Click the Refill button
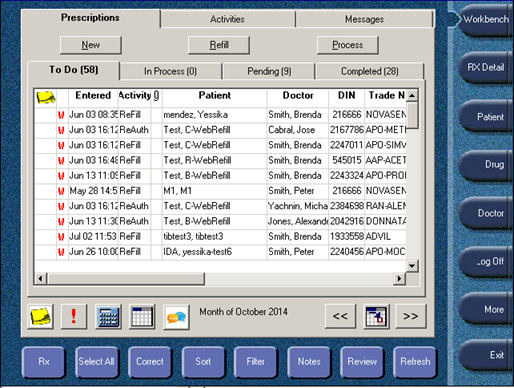Screen dimensions: 514x388 point(219,45)
